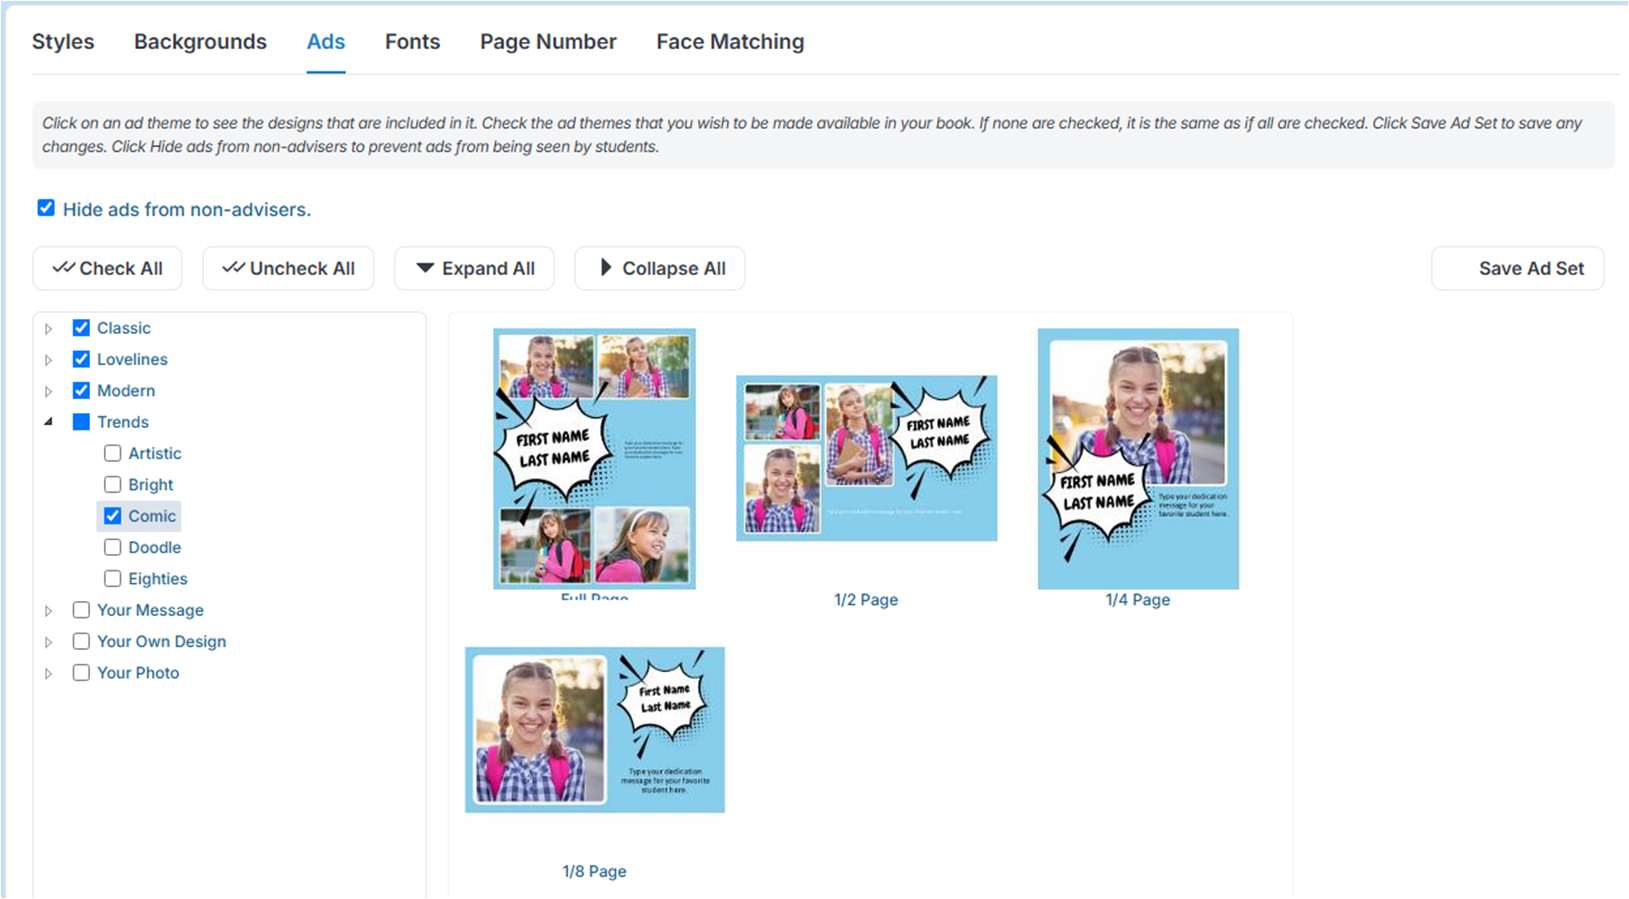
Task: Check the Artistic theme checkbox
Action: coord(113,453)
